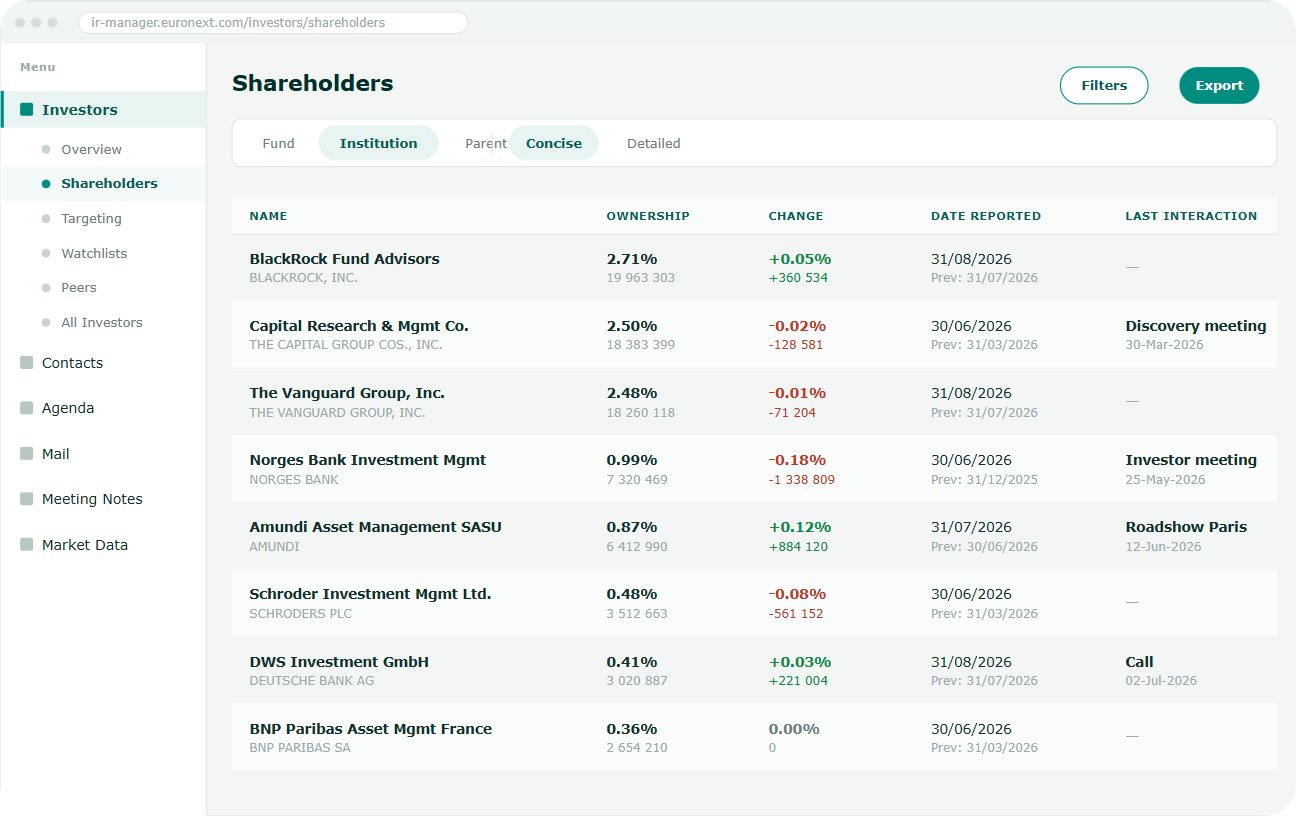Sort by Date Reported column header

coord(986,216)
